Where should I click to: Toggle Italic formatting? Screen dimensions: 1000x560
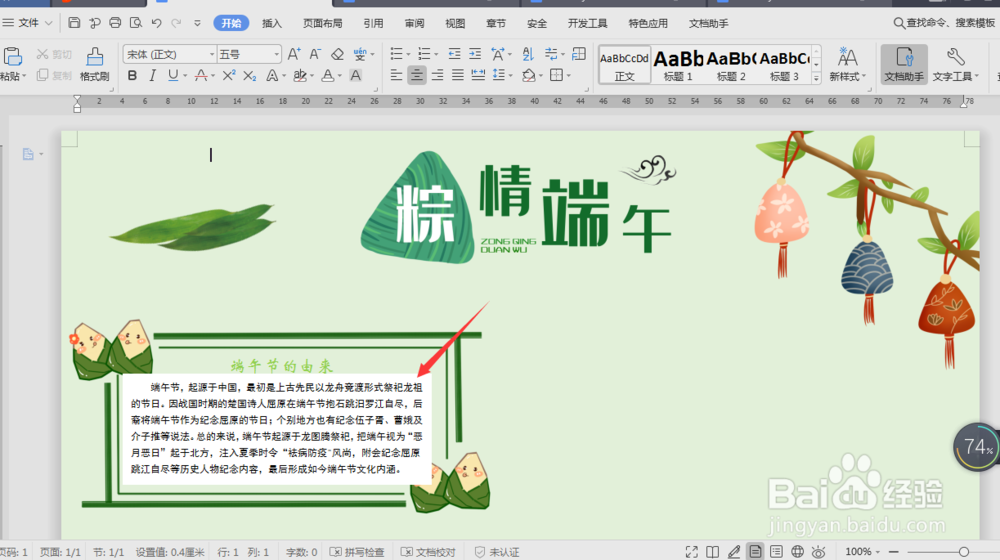[x=152, y=76]
